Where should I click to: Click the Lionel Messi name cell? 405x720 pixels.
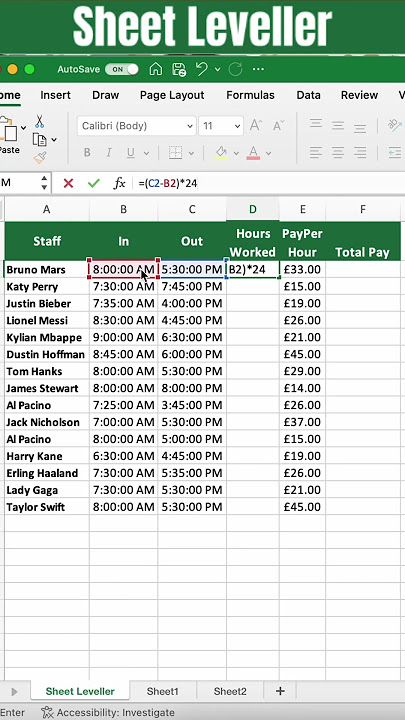point(47,321)
